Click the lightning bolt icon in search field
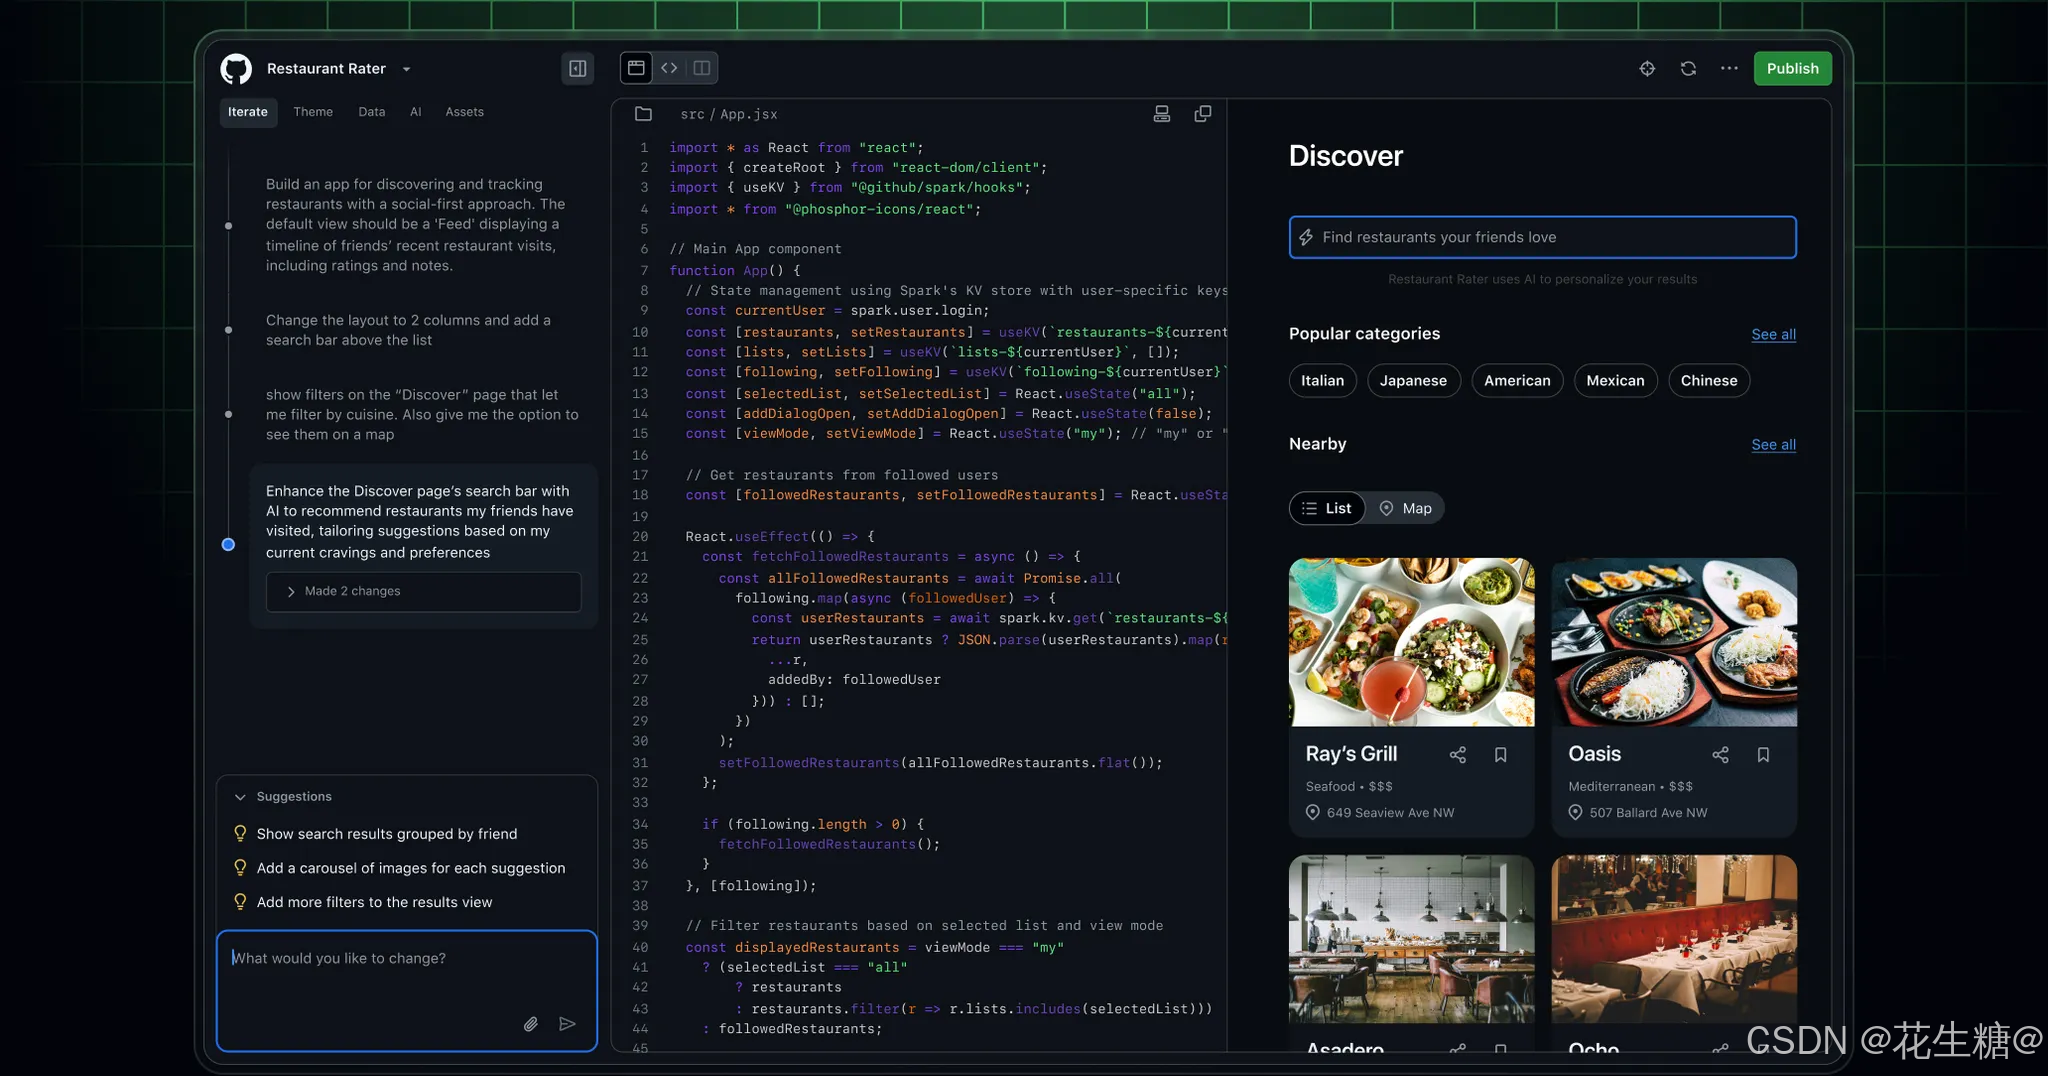Screen dimensions: 2048x1076 coord(1306,237)
